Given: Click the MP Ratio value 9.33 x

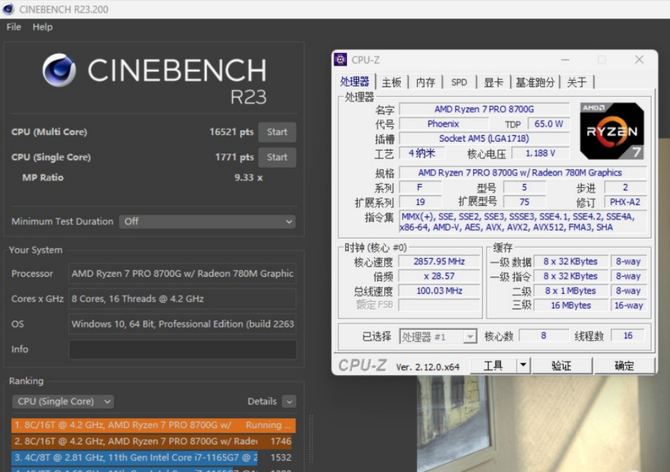Looking at the screenshot, I should [x=248, y=178].
